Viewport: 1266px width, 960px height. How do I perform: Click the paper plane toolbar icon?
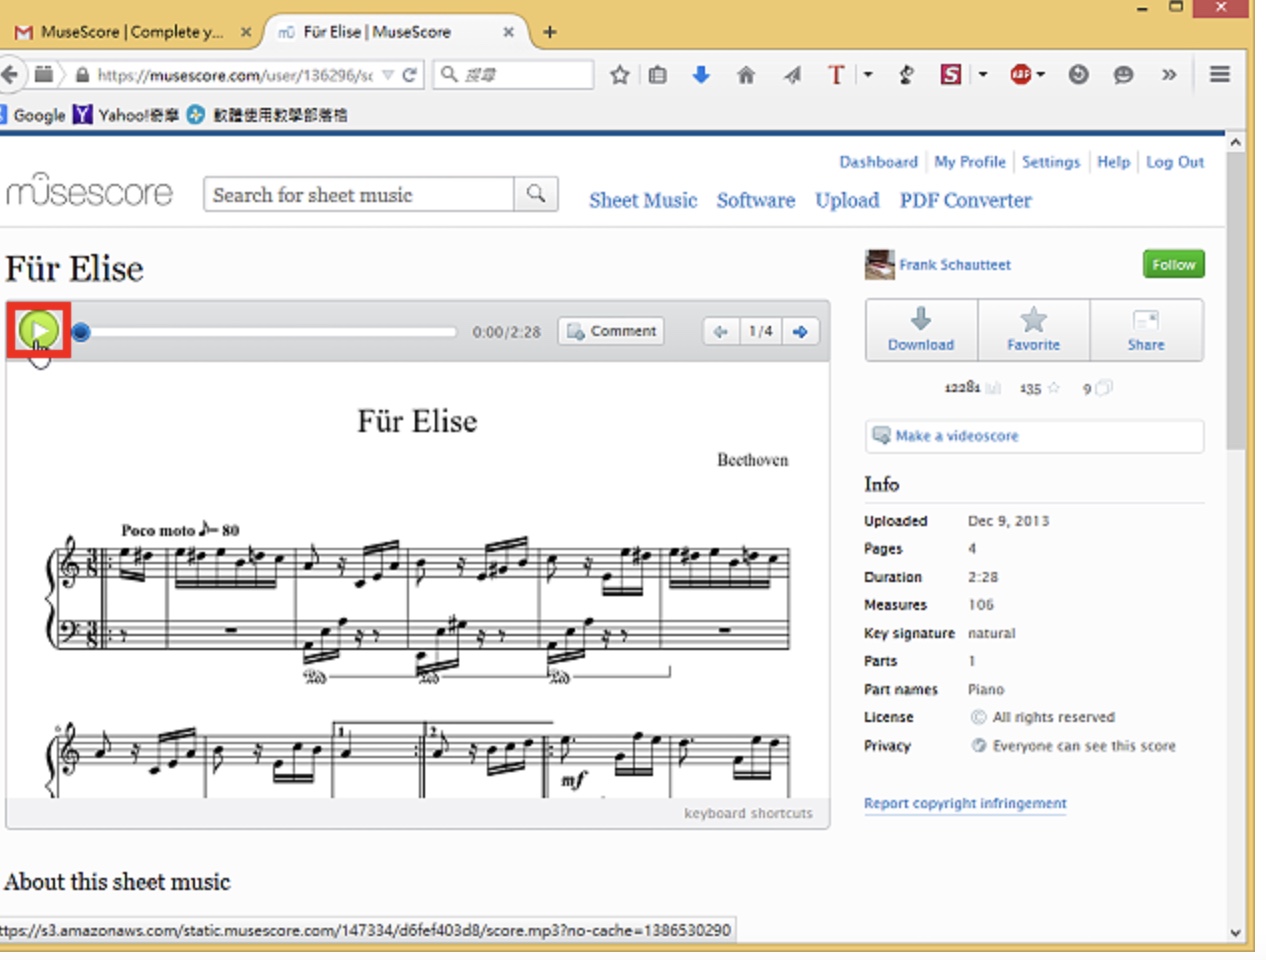pyautogui.click(x=792, y=75)
